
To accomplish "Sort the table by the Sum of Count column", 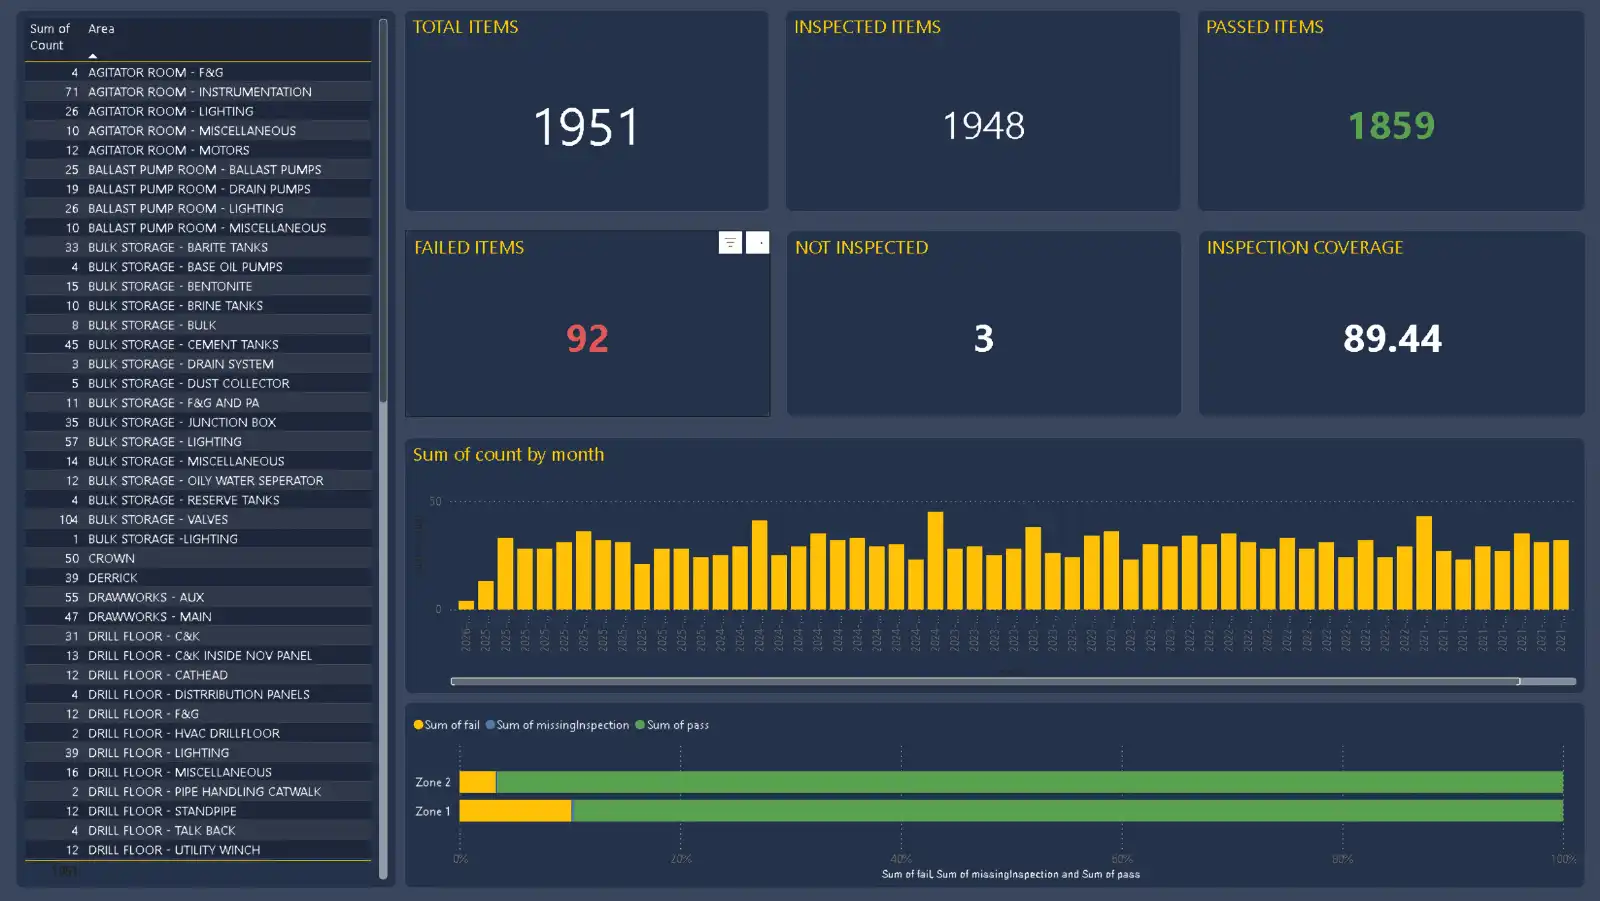I will point(49,37).
